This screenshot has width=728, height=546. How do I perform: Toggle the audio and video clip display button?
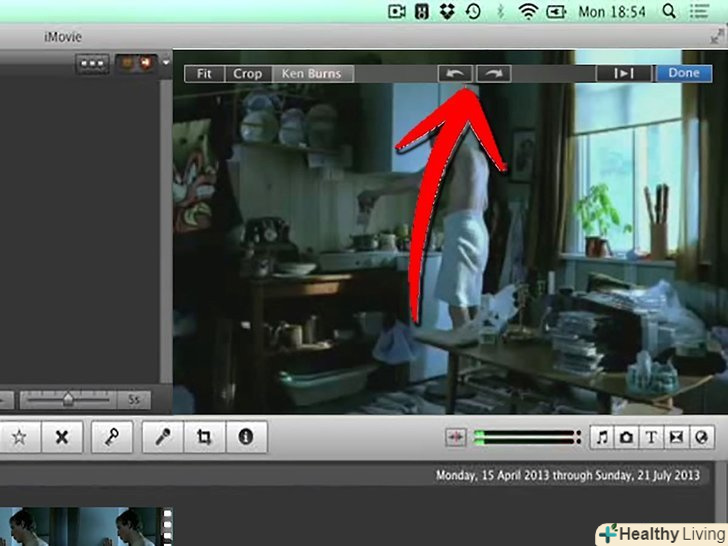coord(136,64)
